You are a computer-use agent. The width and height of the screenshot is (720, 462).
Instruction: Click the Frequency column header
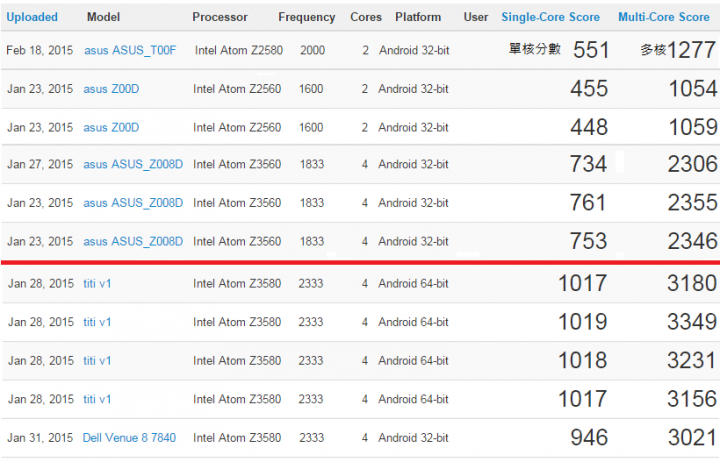coord(306,17)
